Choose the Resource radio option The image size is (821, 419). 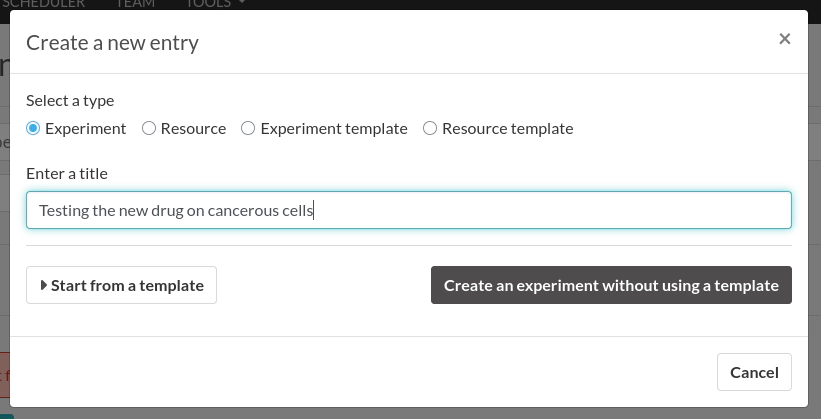pyautogui.click(x=149, y=128)
